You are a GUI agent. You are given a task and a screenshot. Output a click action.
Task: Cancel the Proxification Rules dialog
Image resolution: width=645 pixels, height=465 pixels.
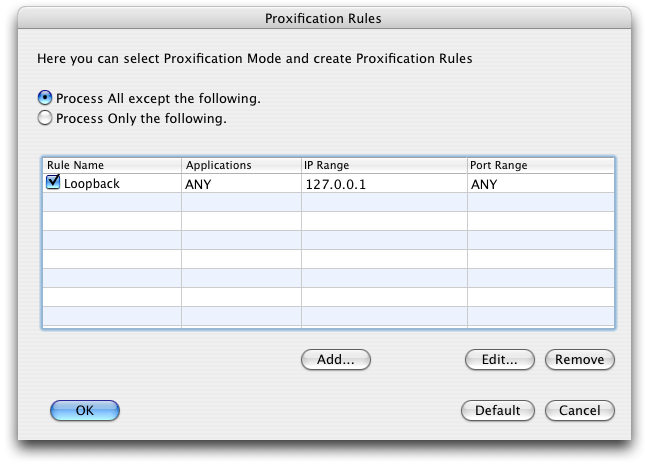579,410
